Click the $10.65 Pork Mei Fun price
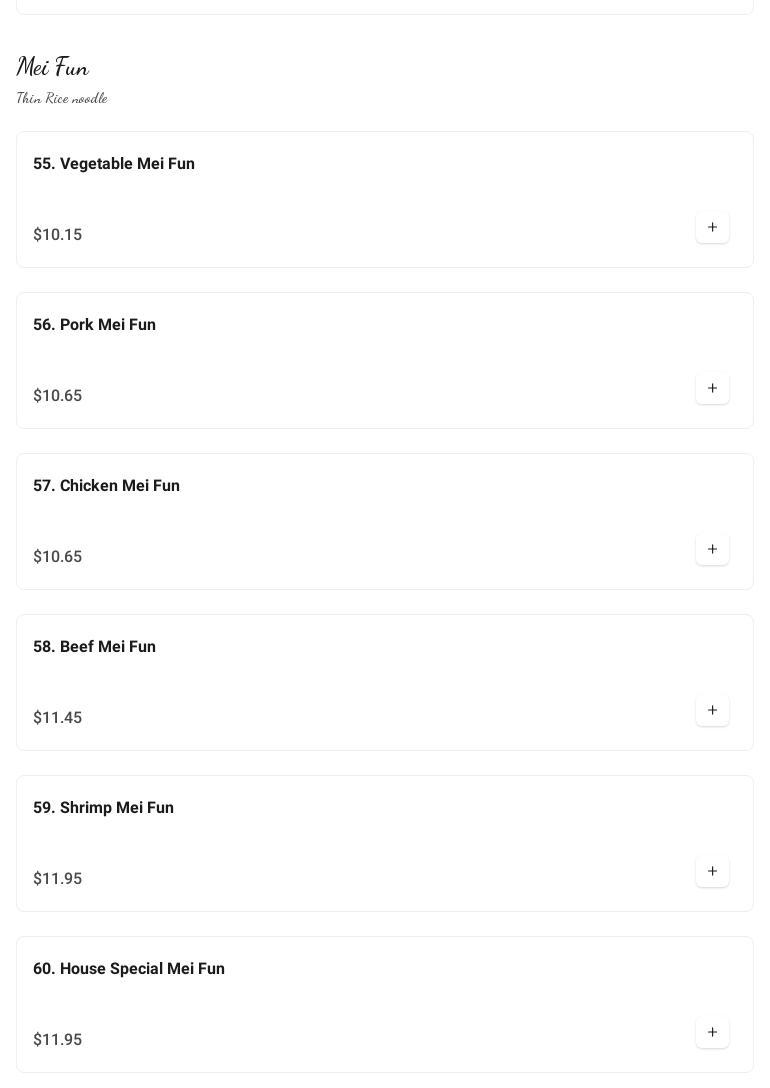The height and width of the screenshot is (1088, 770). click(x=58, y=396)
